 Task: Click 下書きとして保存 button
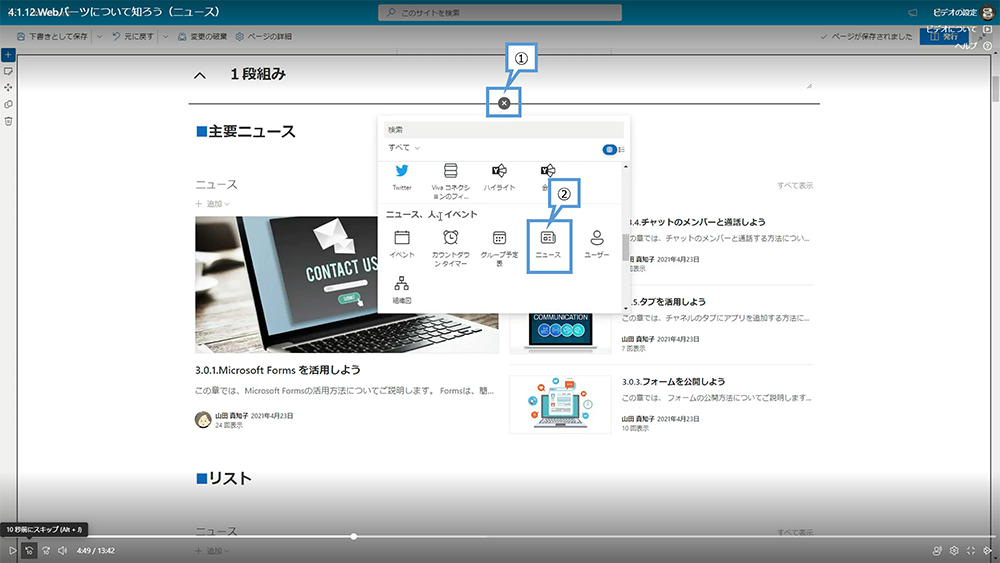click(x=52, y=36)
